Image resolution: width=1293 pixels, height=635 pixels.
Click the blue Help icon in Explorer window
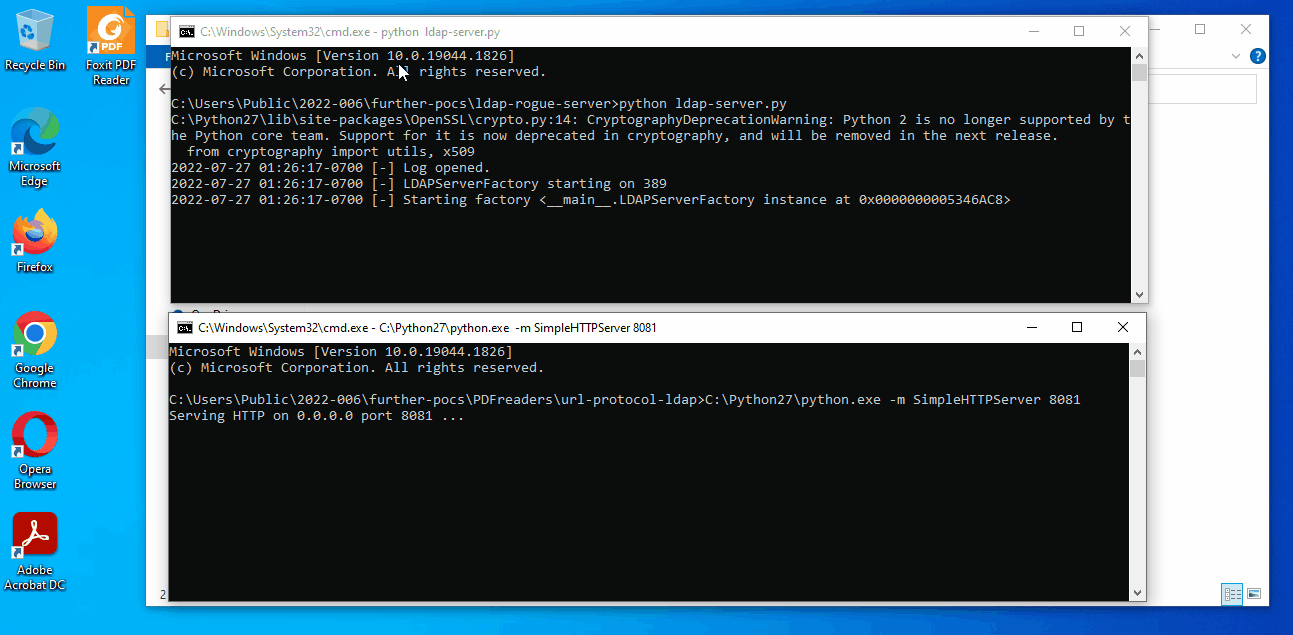[1258, 56]
